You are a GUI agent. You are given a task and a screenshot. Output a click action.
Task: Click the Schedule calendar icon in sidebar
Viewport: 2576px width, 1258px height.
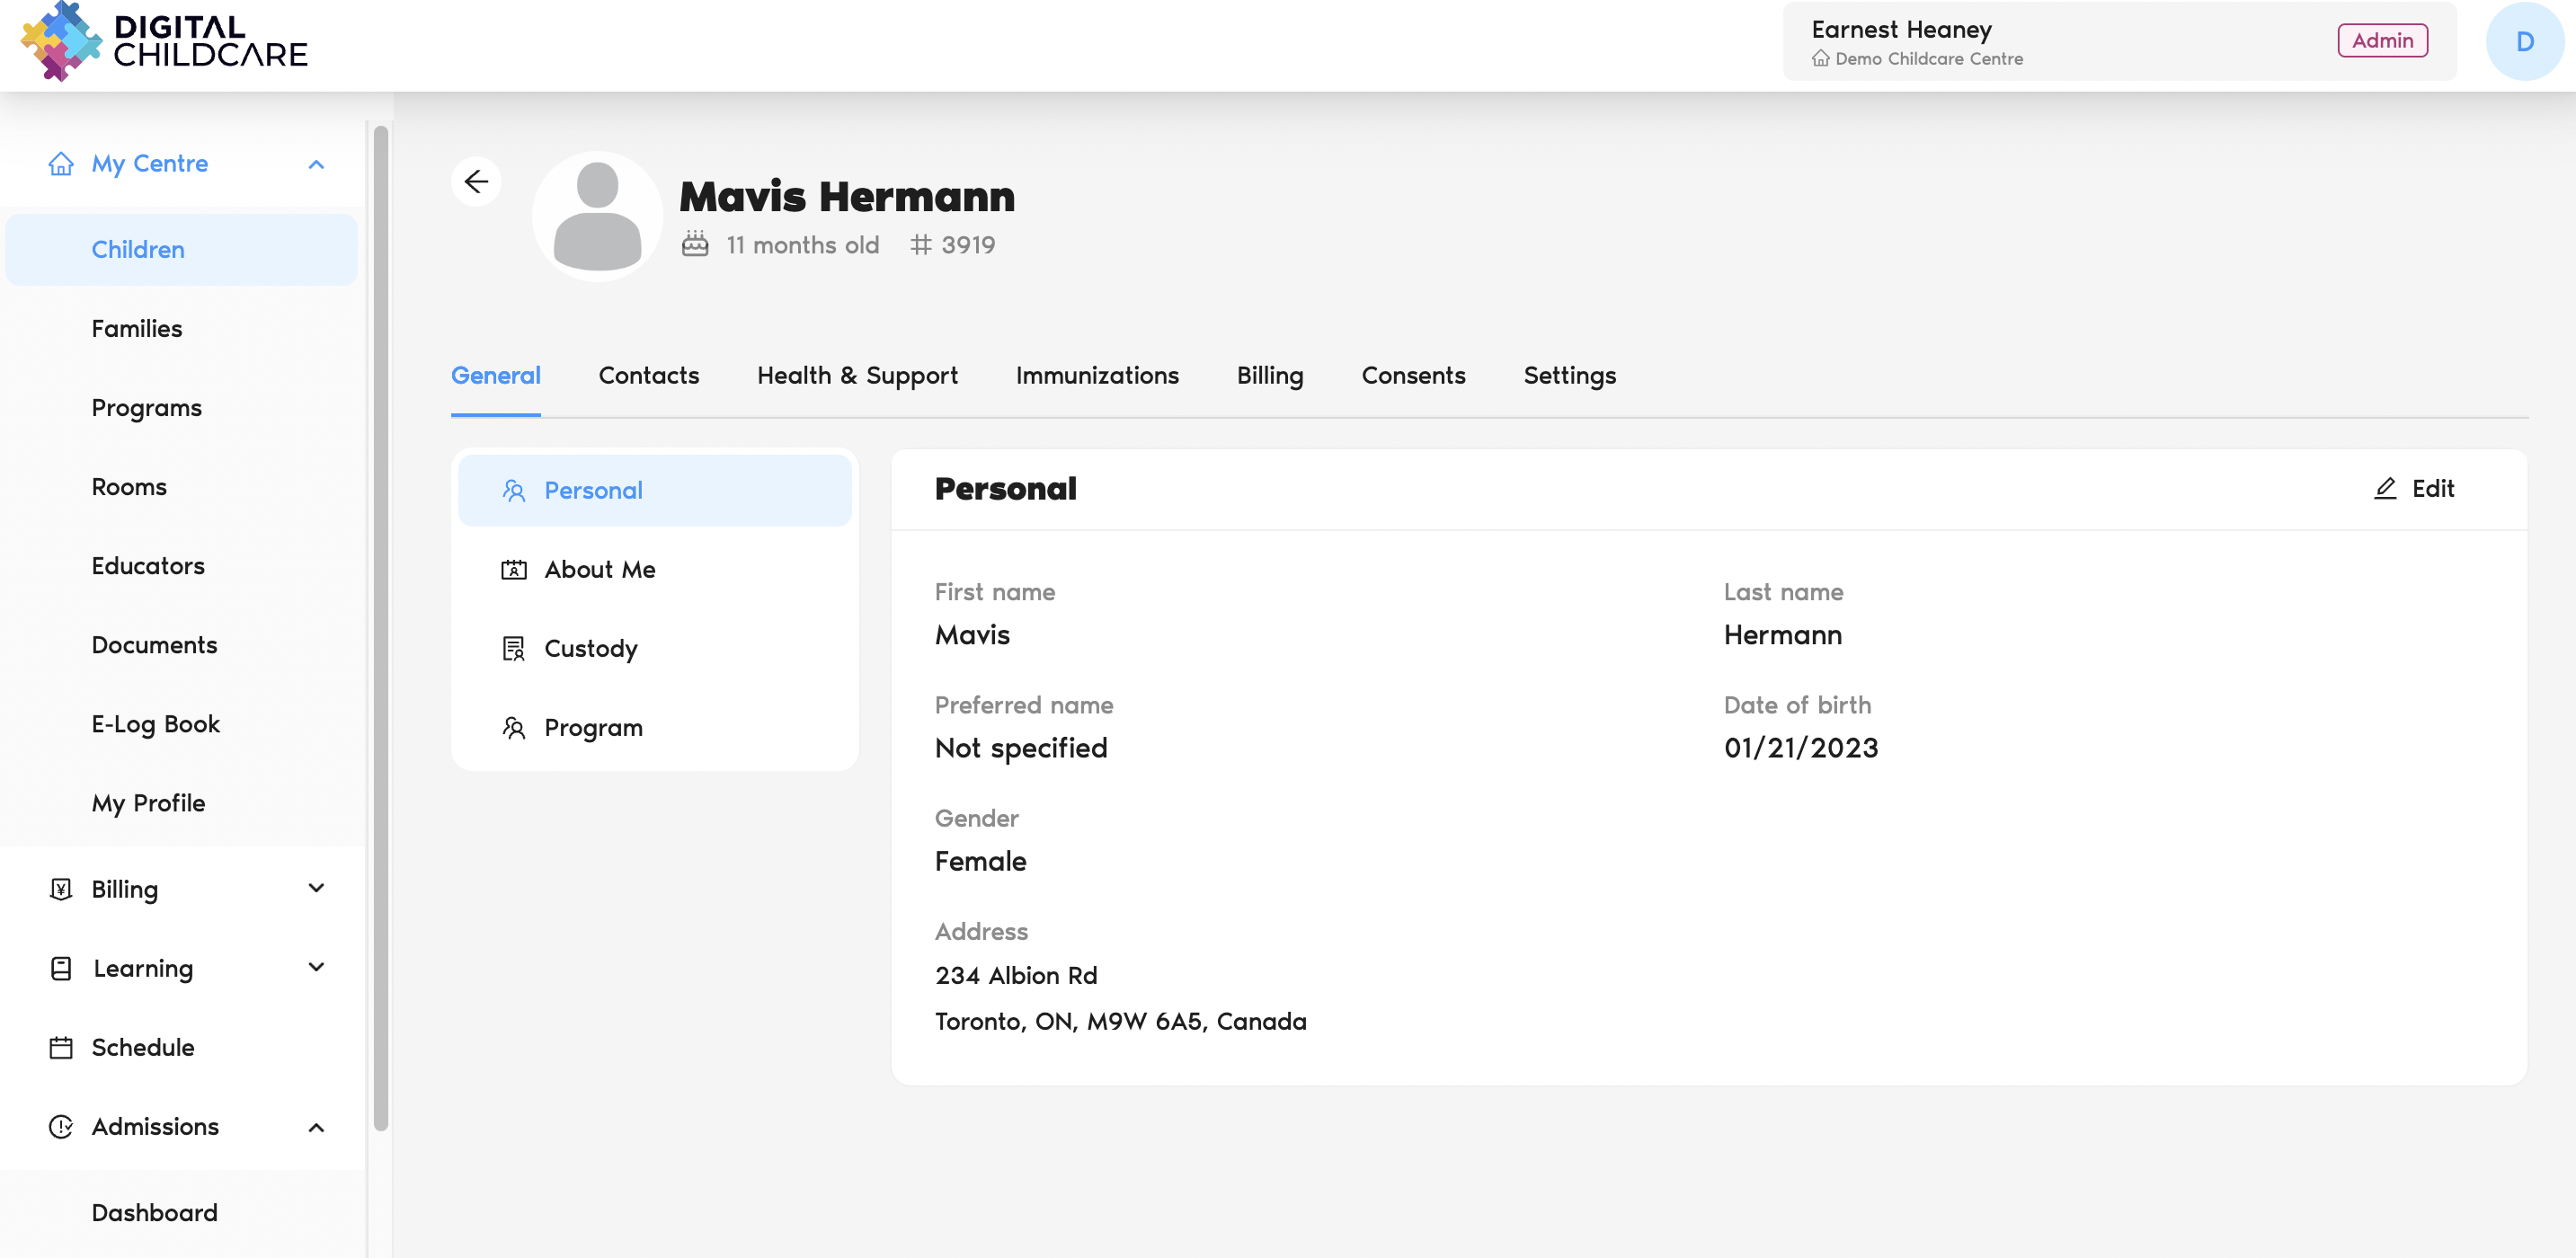(x=61, y=1047)
